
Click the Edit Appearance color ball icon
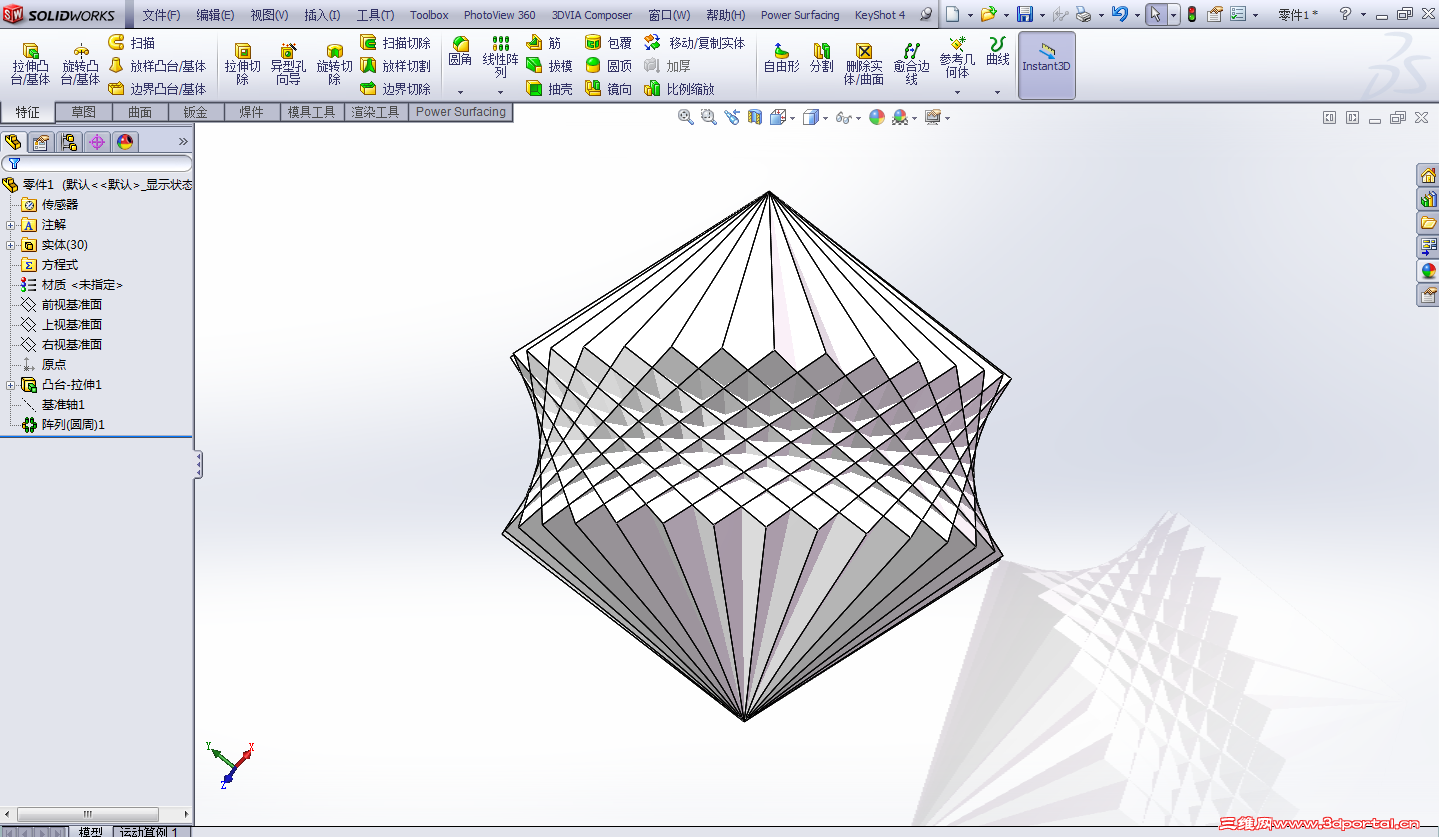(x=877, y=117)
